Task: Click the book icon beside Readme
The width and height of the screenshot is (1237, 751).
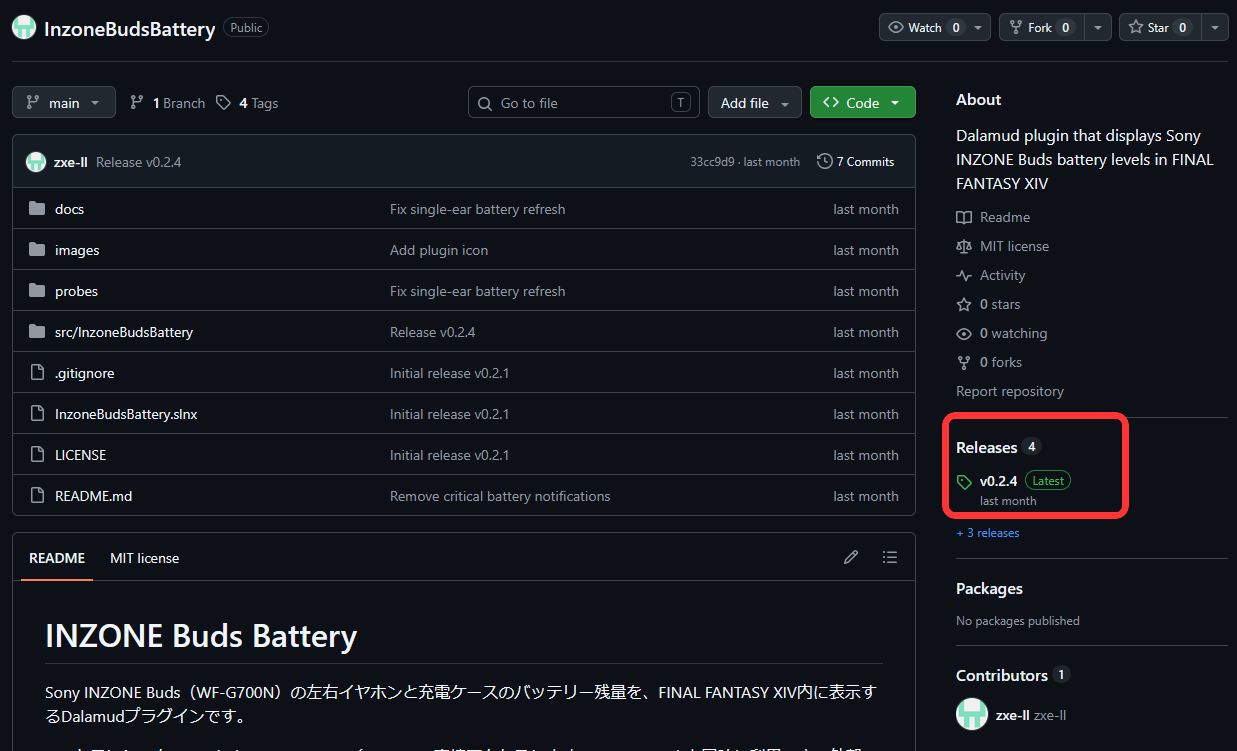Action: (x=964, y=217)
